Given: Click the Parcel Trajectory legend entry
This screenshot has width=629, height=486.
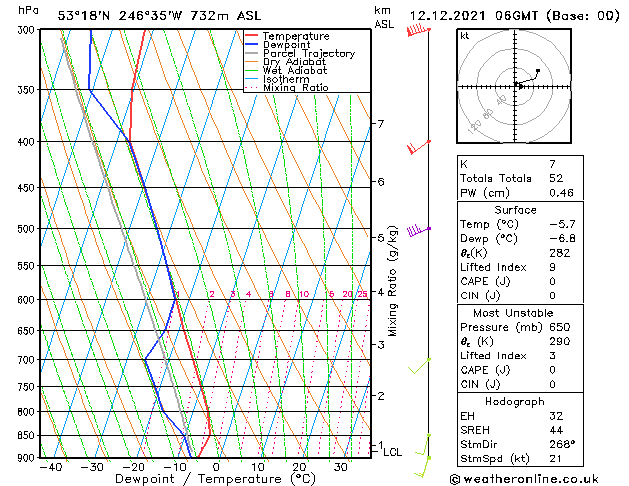Looking at the screenshot, I should coord(300,53).
